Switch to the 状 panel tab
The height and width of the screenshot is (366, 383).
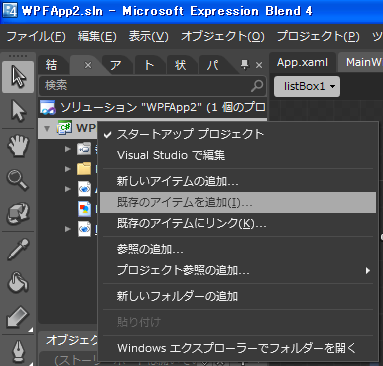(x=181, y=65)
